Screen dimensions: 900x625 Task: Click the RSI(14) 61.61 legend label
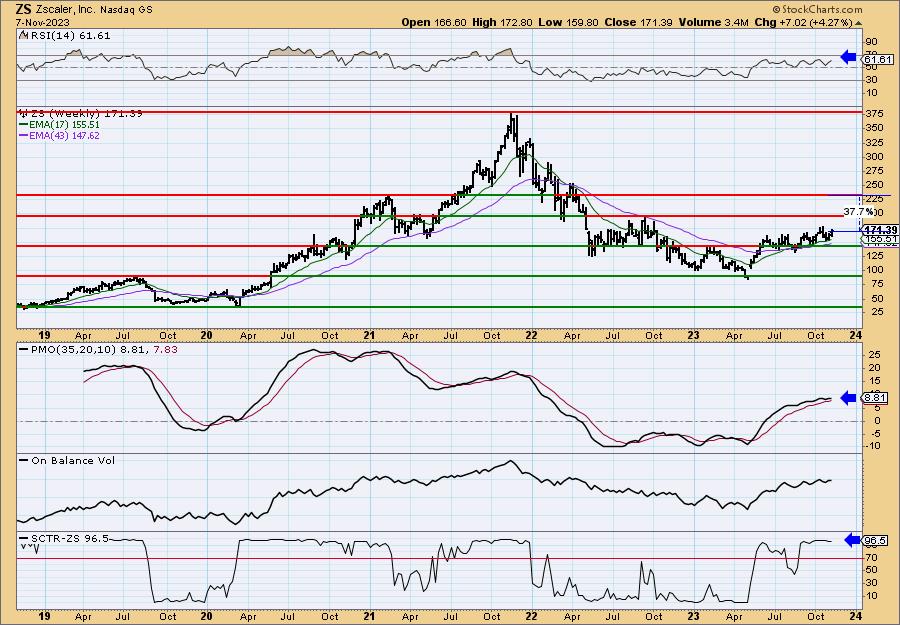[x=69, y=36]
